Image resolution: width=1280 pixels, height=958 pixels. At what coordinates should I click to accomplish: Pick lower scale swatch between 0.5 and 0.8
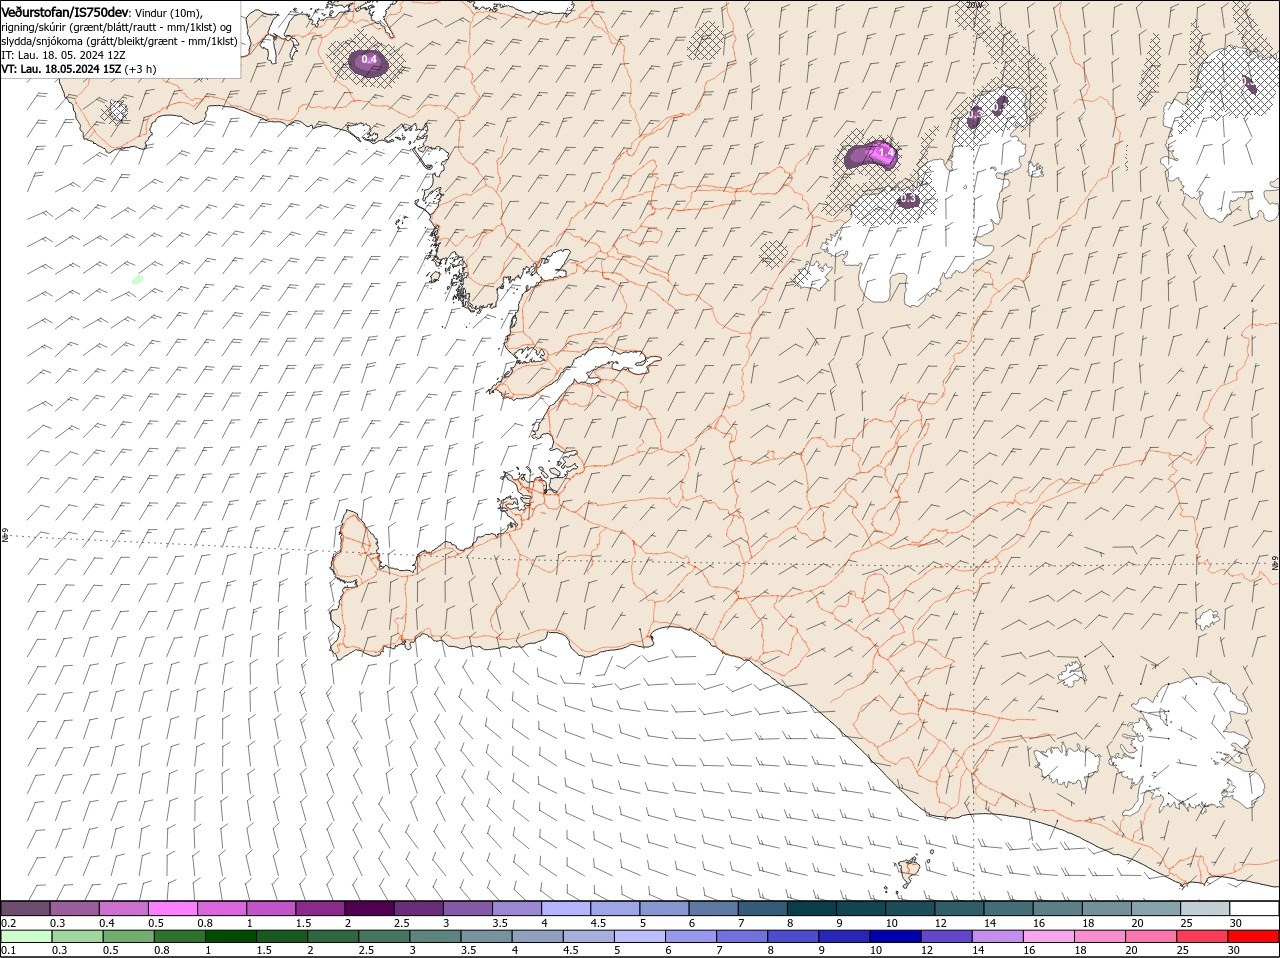click(x=128, y=937)
